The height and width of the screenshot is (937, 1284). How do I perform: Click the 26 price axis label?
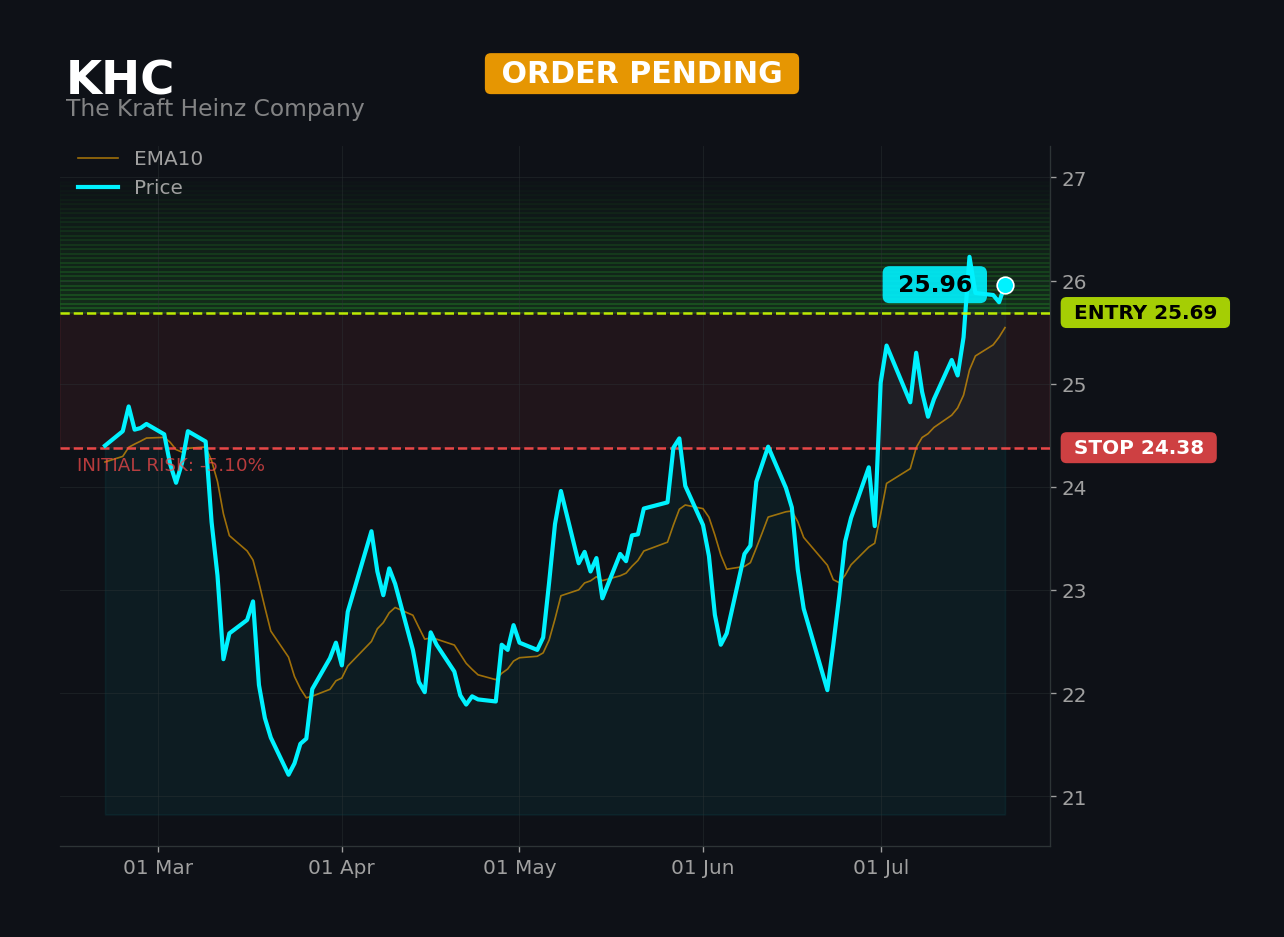coord(1074,282)
